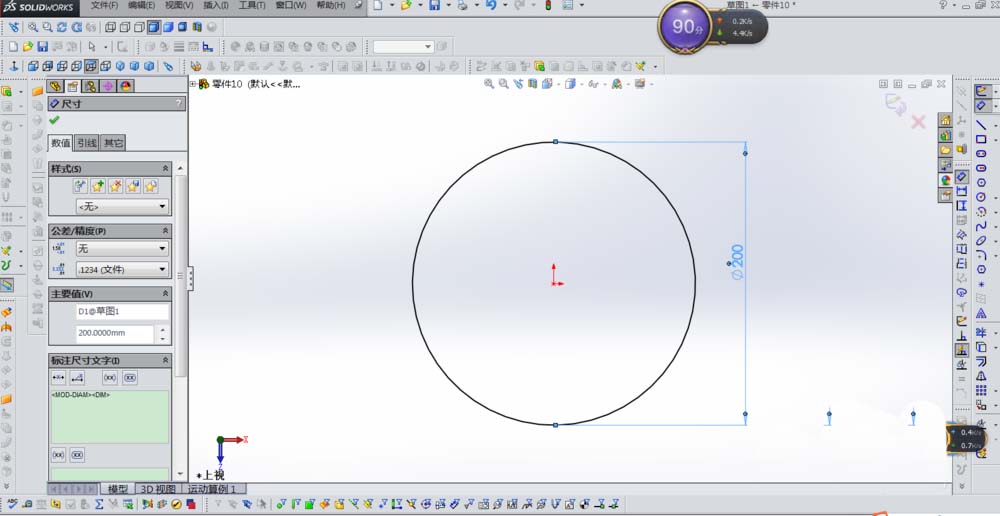Click Zoom to Fit in view toolbar
The image size is (1000, 516).
[31, 27]
